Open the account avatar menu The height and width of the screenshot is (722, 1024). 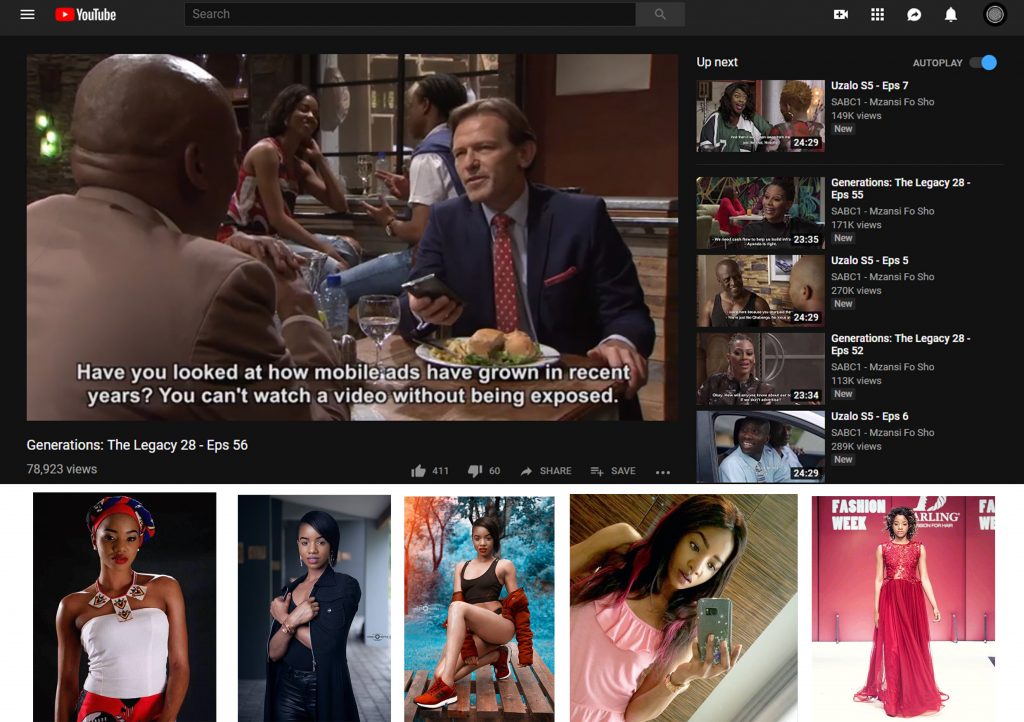click(x=994, y=14)
